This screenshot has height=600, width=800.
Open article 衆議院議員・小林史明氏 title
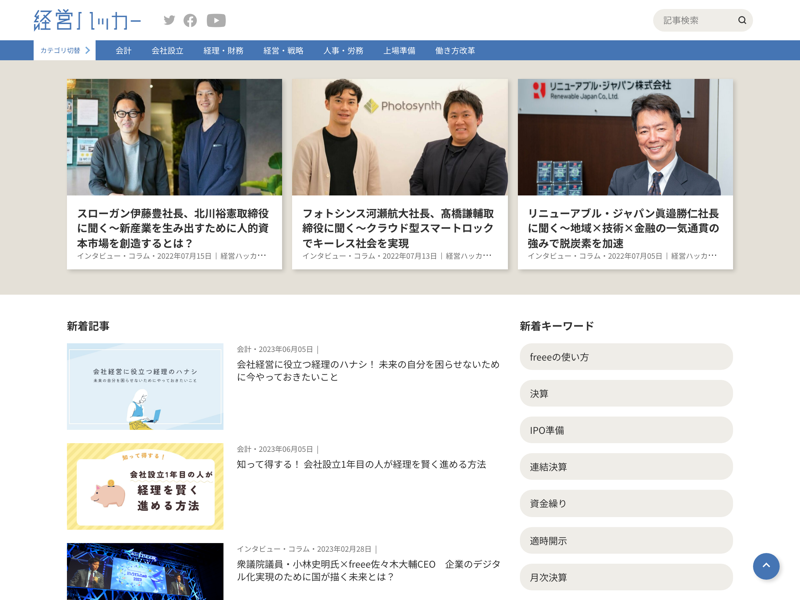pos(368,570)
